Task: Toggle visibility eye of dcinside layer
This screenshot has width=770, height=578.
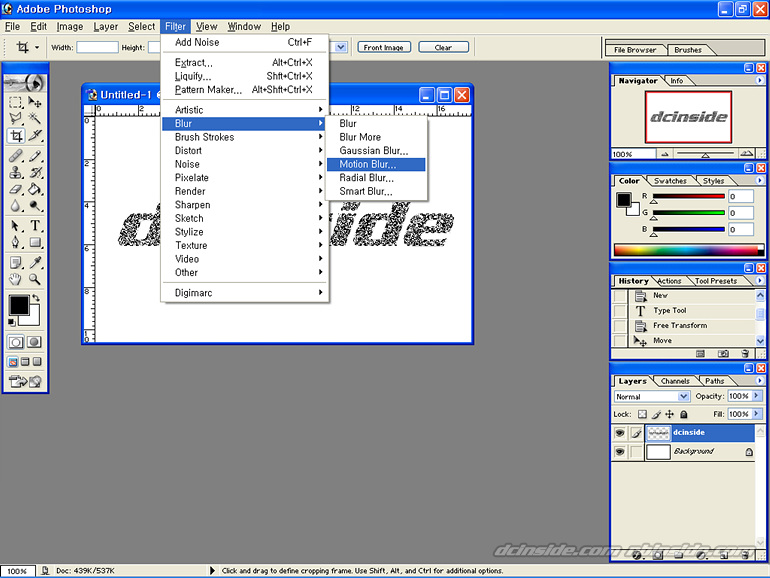Action: [620, 433]
